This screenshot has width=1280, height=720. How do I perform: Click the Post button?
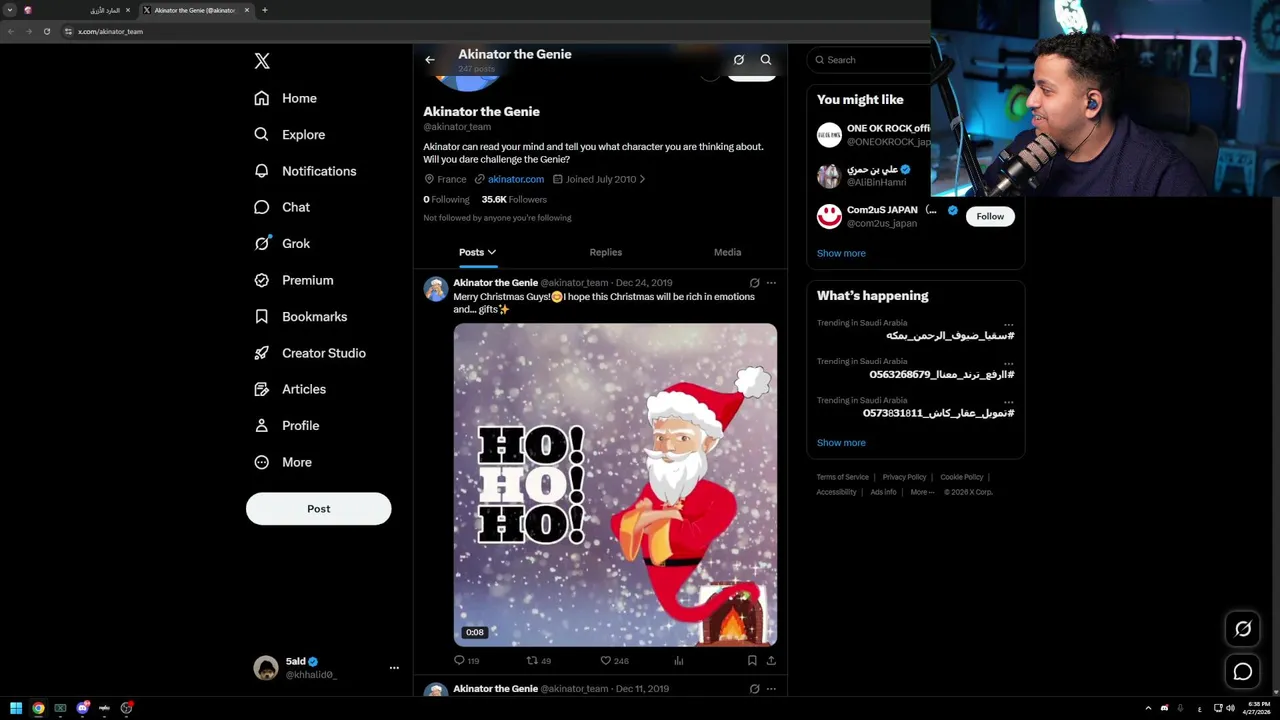pos(318,509)
